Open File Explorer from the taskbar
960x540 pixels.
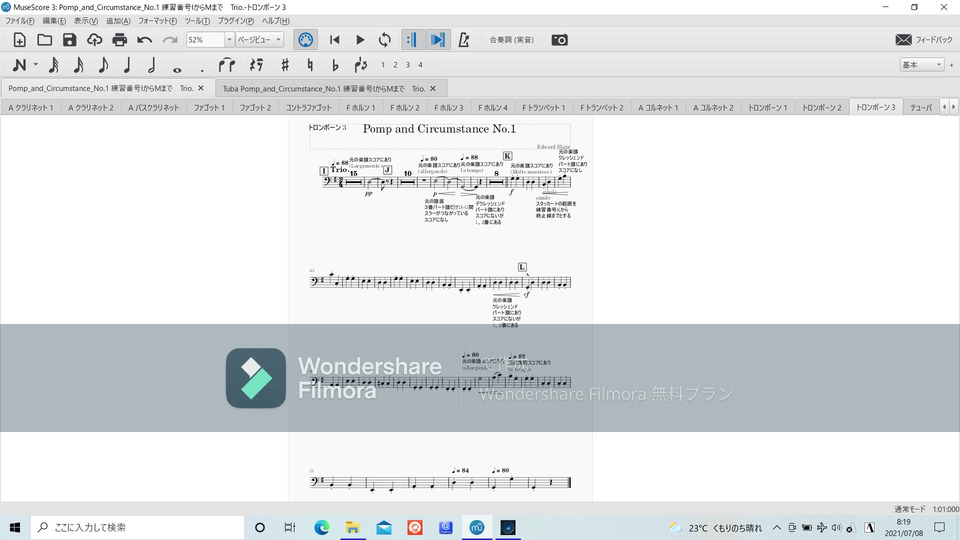pos(353,527)
